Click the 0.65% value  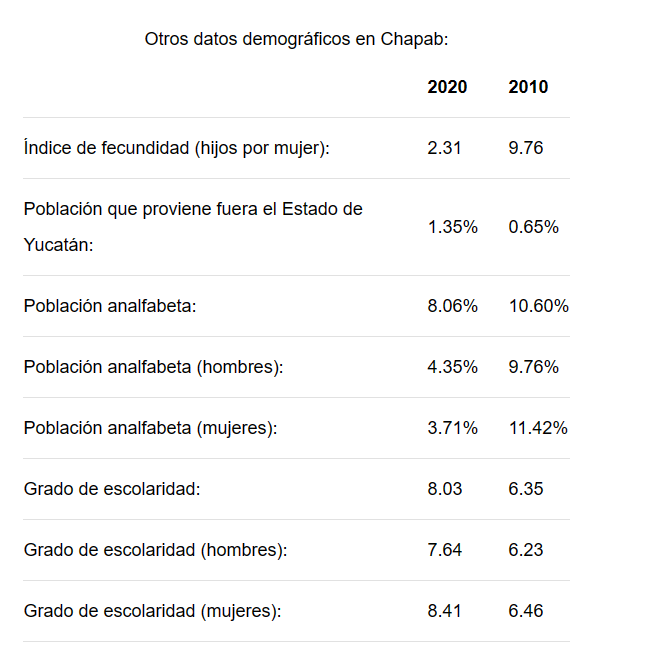click(533, 227)
